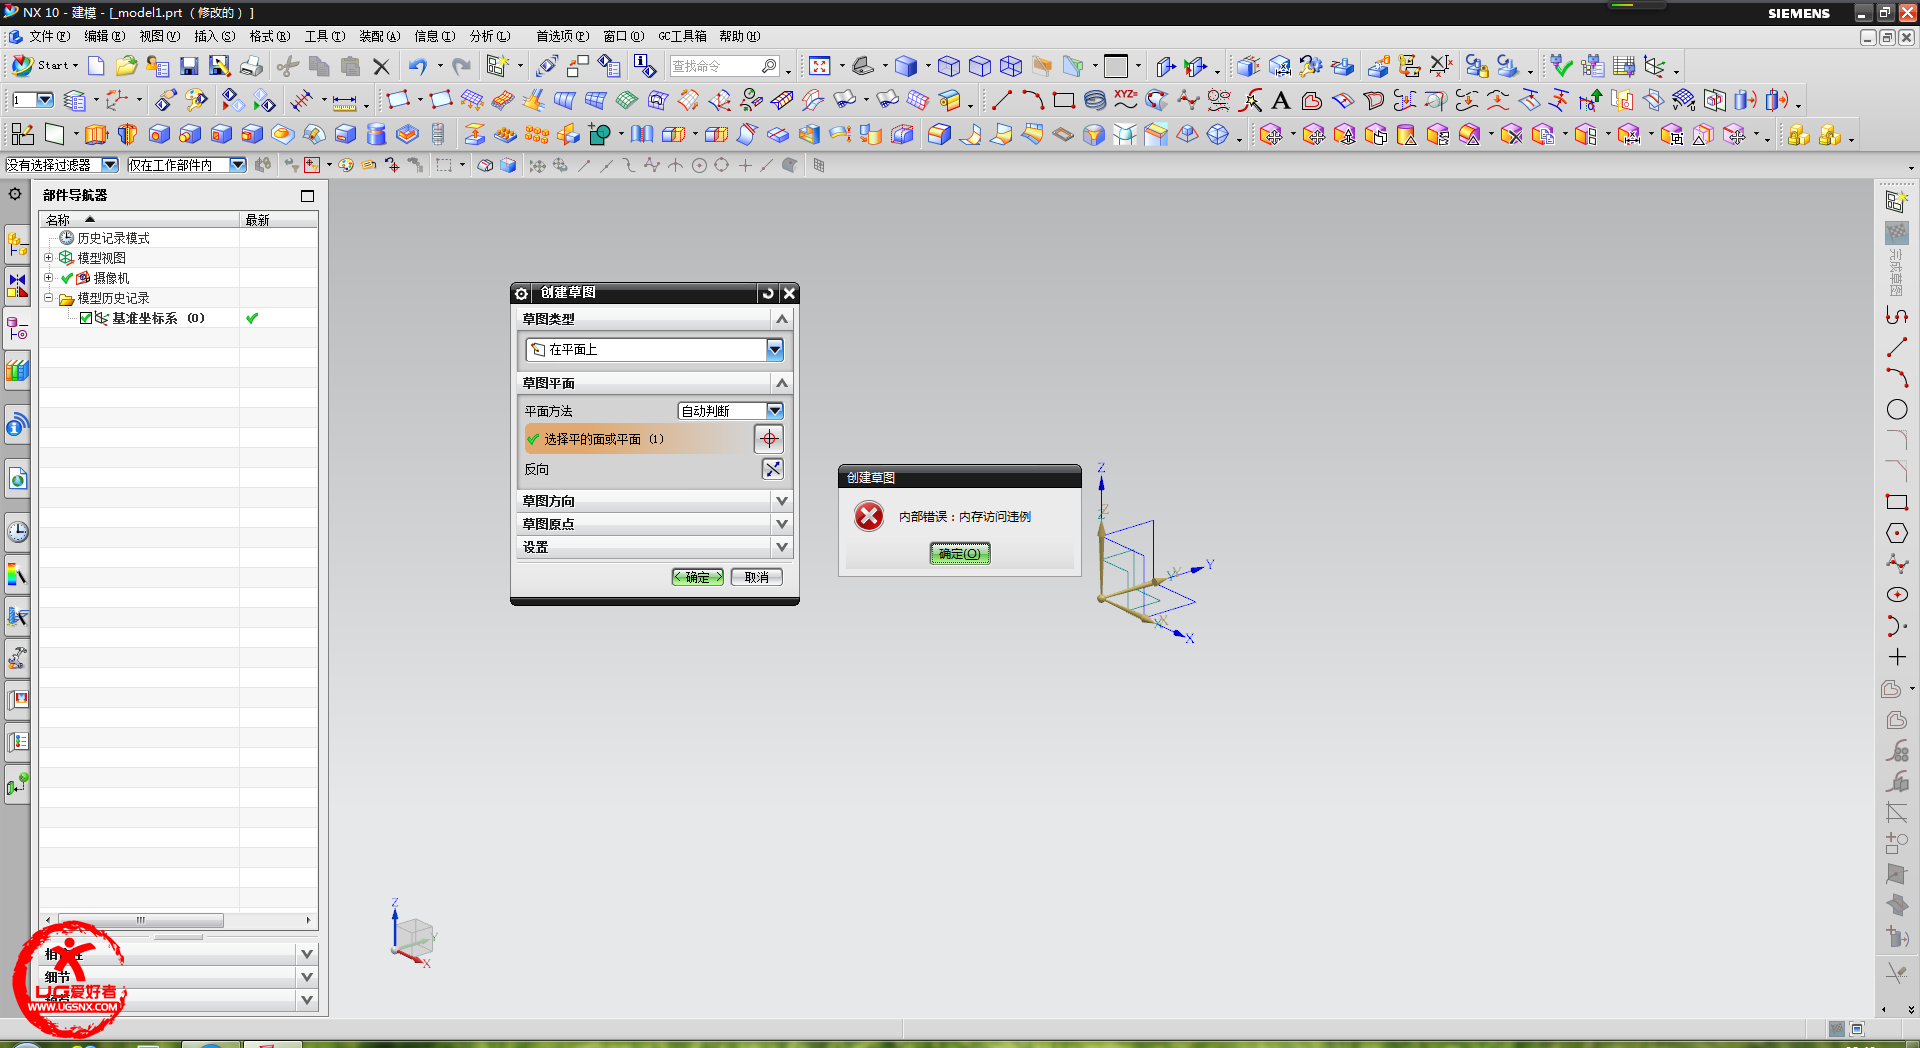This screenshot has width=1920, height=1048.
Task: Select the 历史记录模式 tree row
Action: point(113,238)
